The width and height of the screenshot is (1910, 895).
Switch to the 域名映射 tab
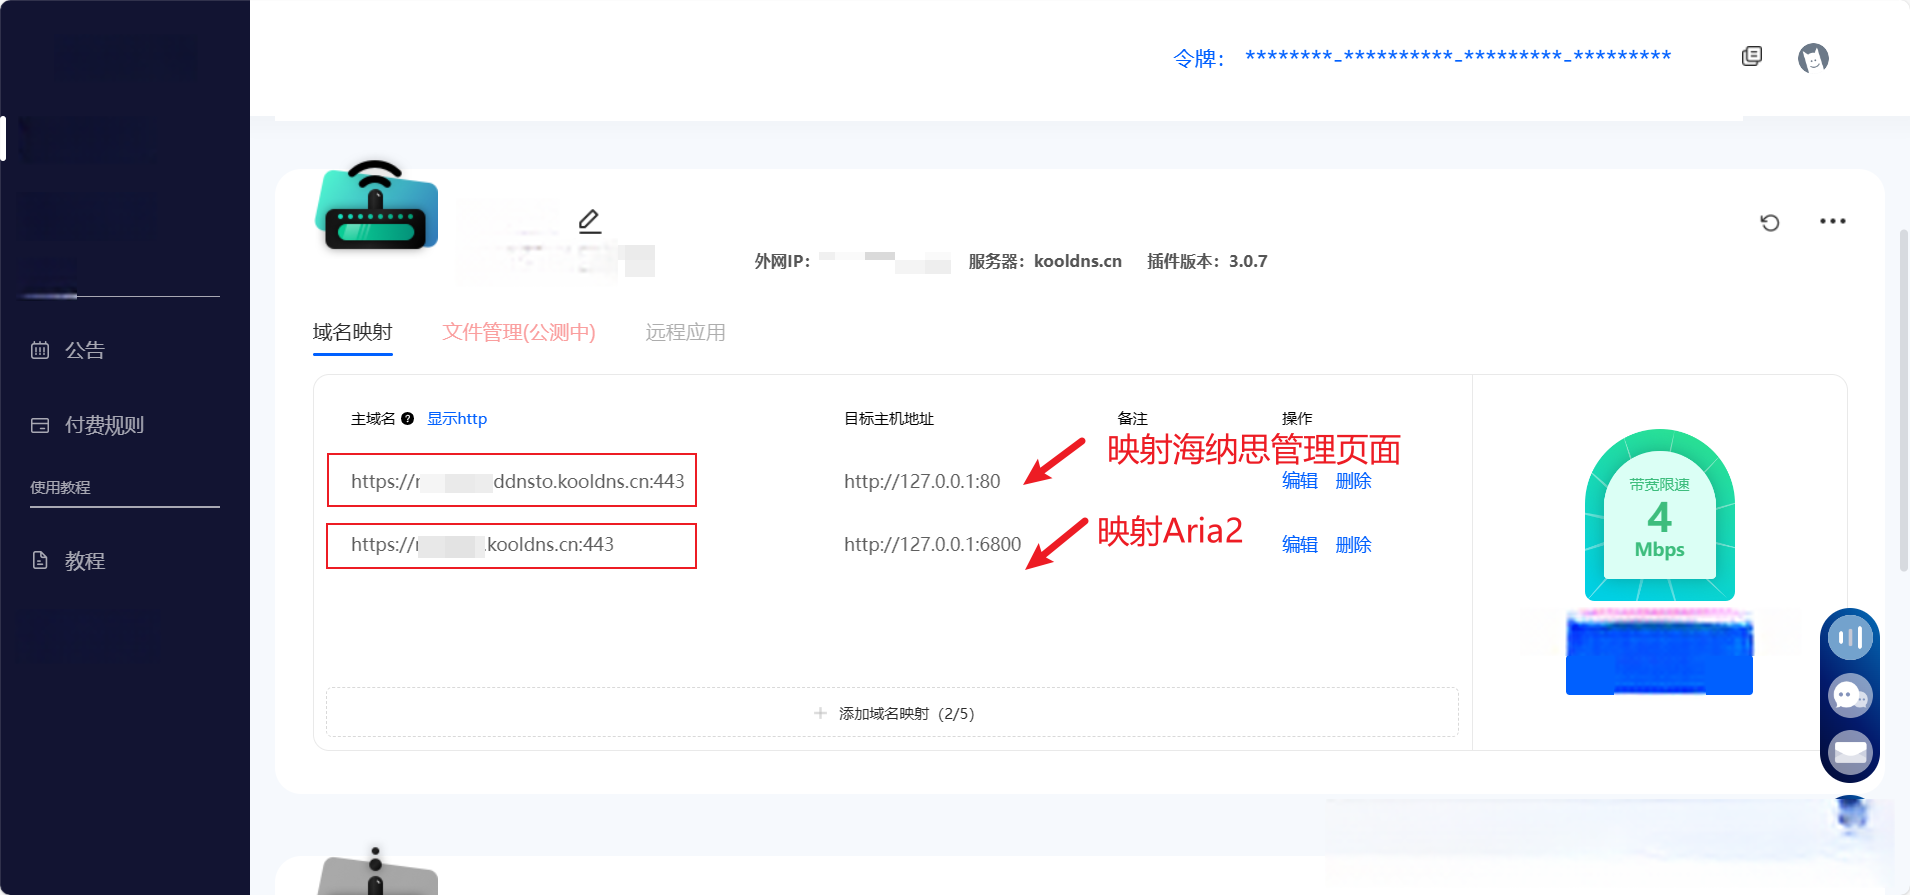click(x=352, y=332)
